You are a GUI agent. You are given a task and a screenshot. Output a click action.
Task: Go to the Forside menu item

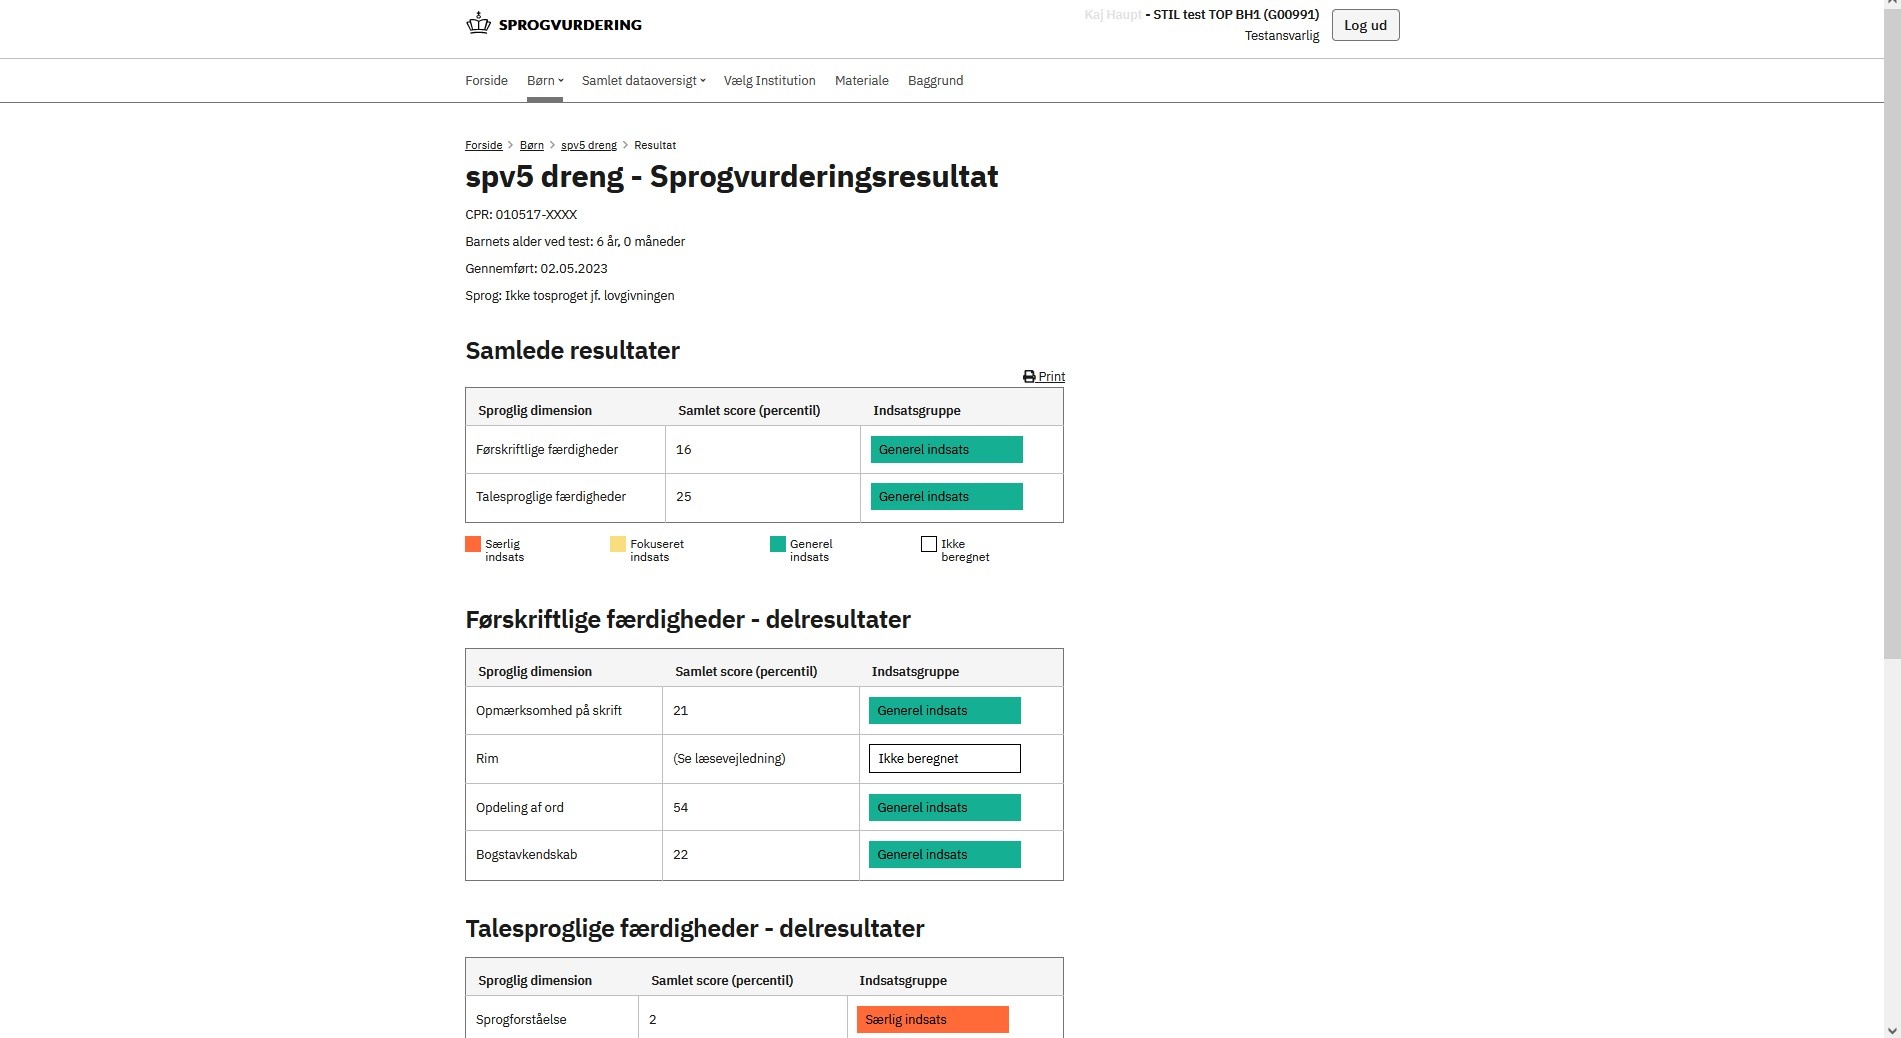tap(486, 81)
